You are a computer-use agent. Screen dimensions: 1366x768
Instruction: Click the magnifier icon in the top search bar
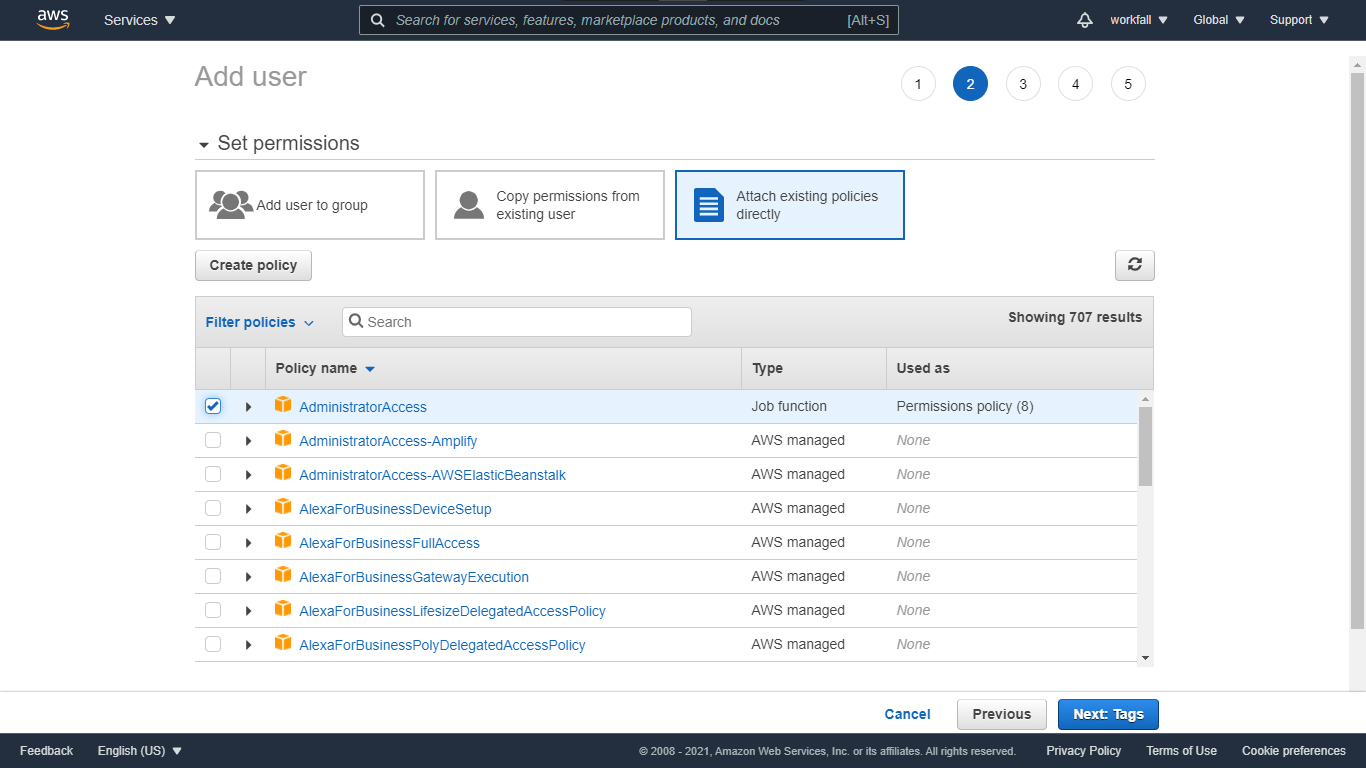pyautogui.click(x=377, y=20)
